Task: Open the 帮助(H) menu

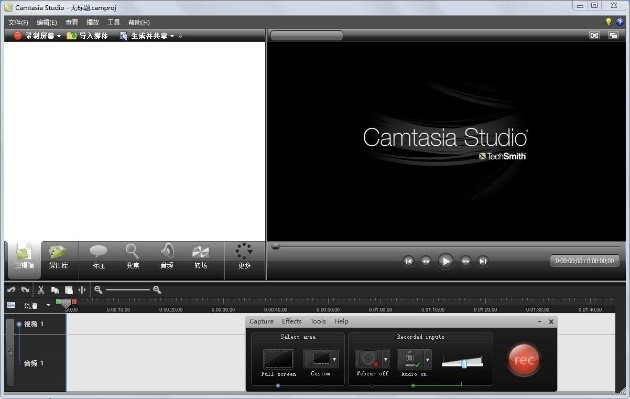Action: [139, 23]
